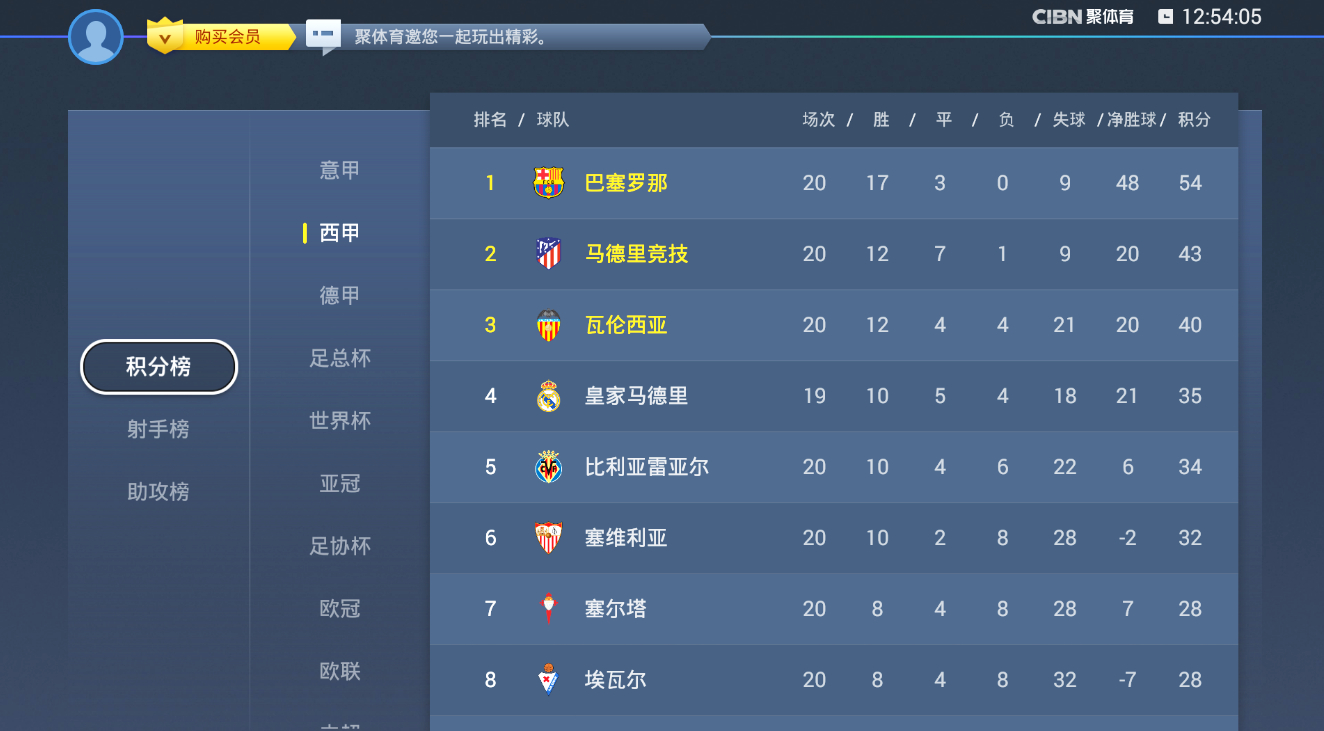The width and height of the screenshot is (1324, 731).
Task: Choose 世界杯 from the competition list
Action: tap(340, 421)
